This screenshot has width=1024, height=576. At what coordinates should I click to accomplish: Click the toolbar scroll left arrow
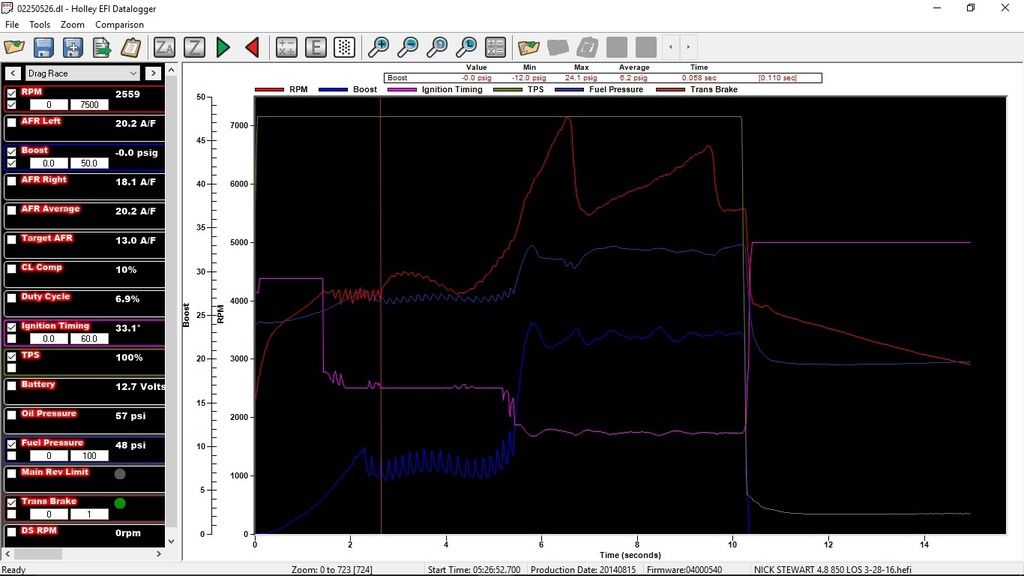(x=671, y=47)
